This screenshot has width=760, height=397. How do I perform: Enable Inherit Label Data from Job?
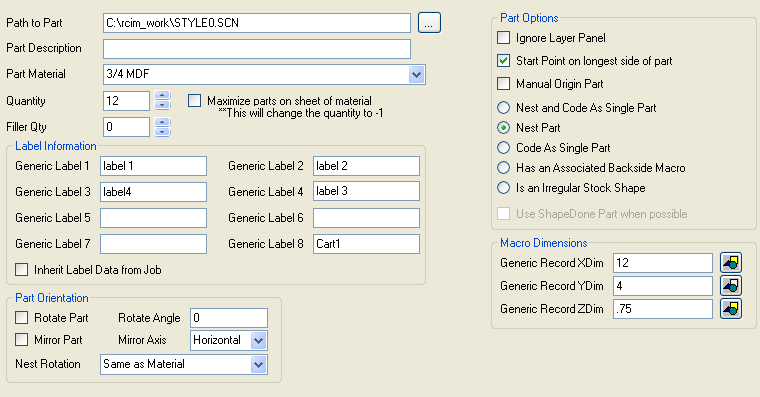pos(21,270)
